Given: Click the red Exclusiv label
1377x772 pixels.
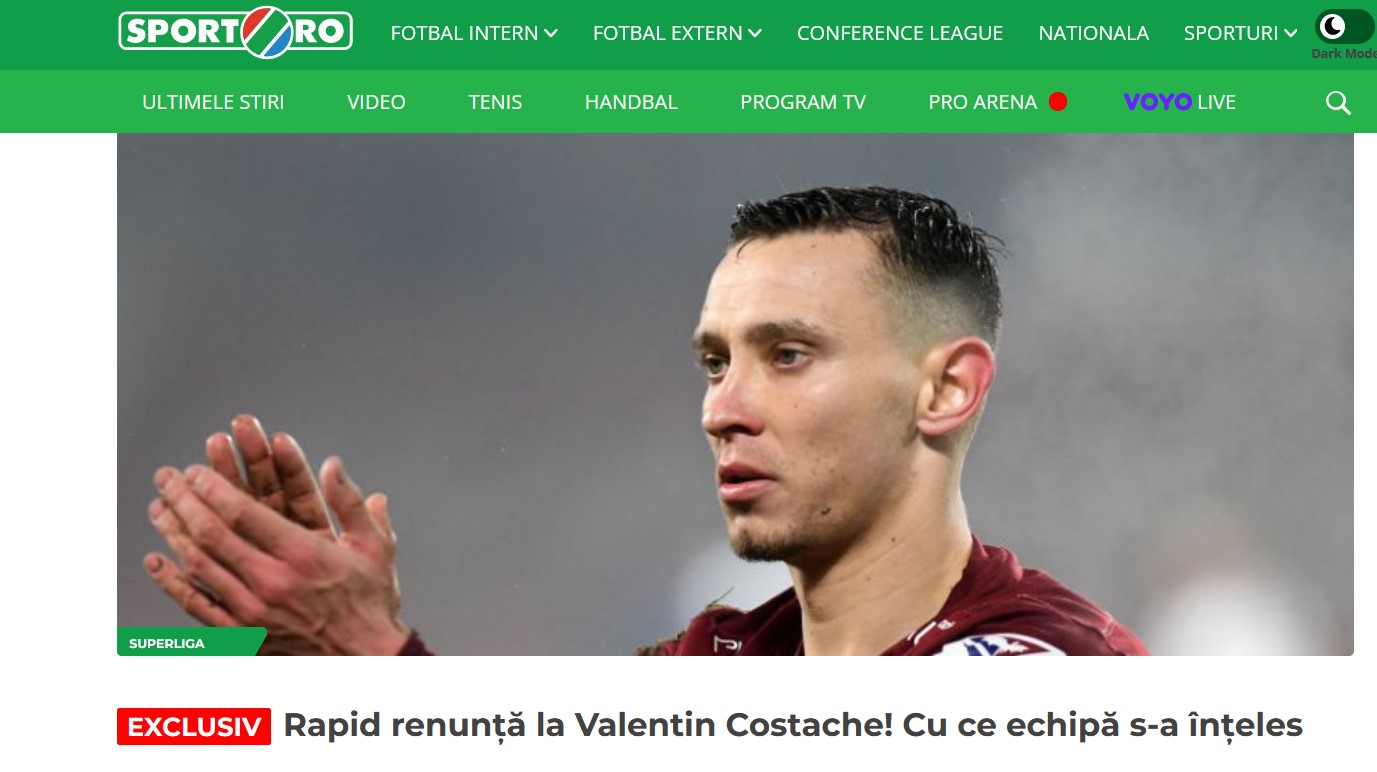Looking at the screenshot, I should (194, 727).
